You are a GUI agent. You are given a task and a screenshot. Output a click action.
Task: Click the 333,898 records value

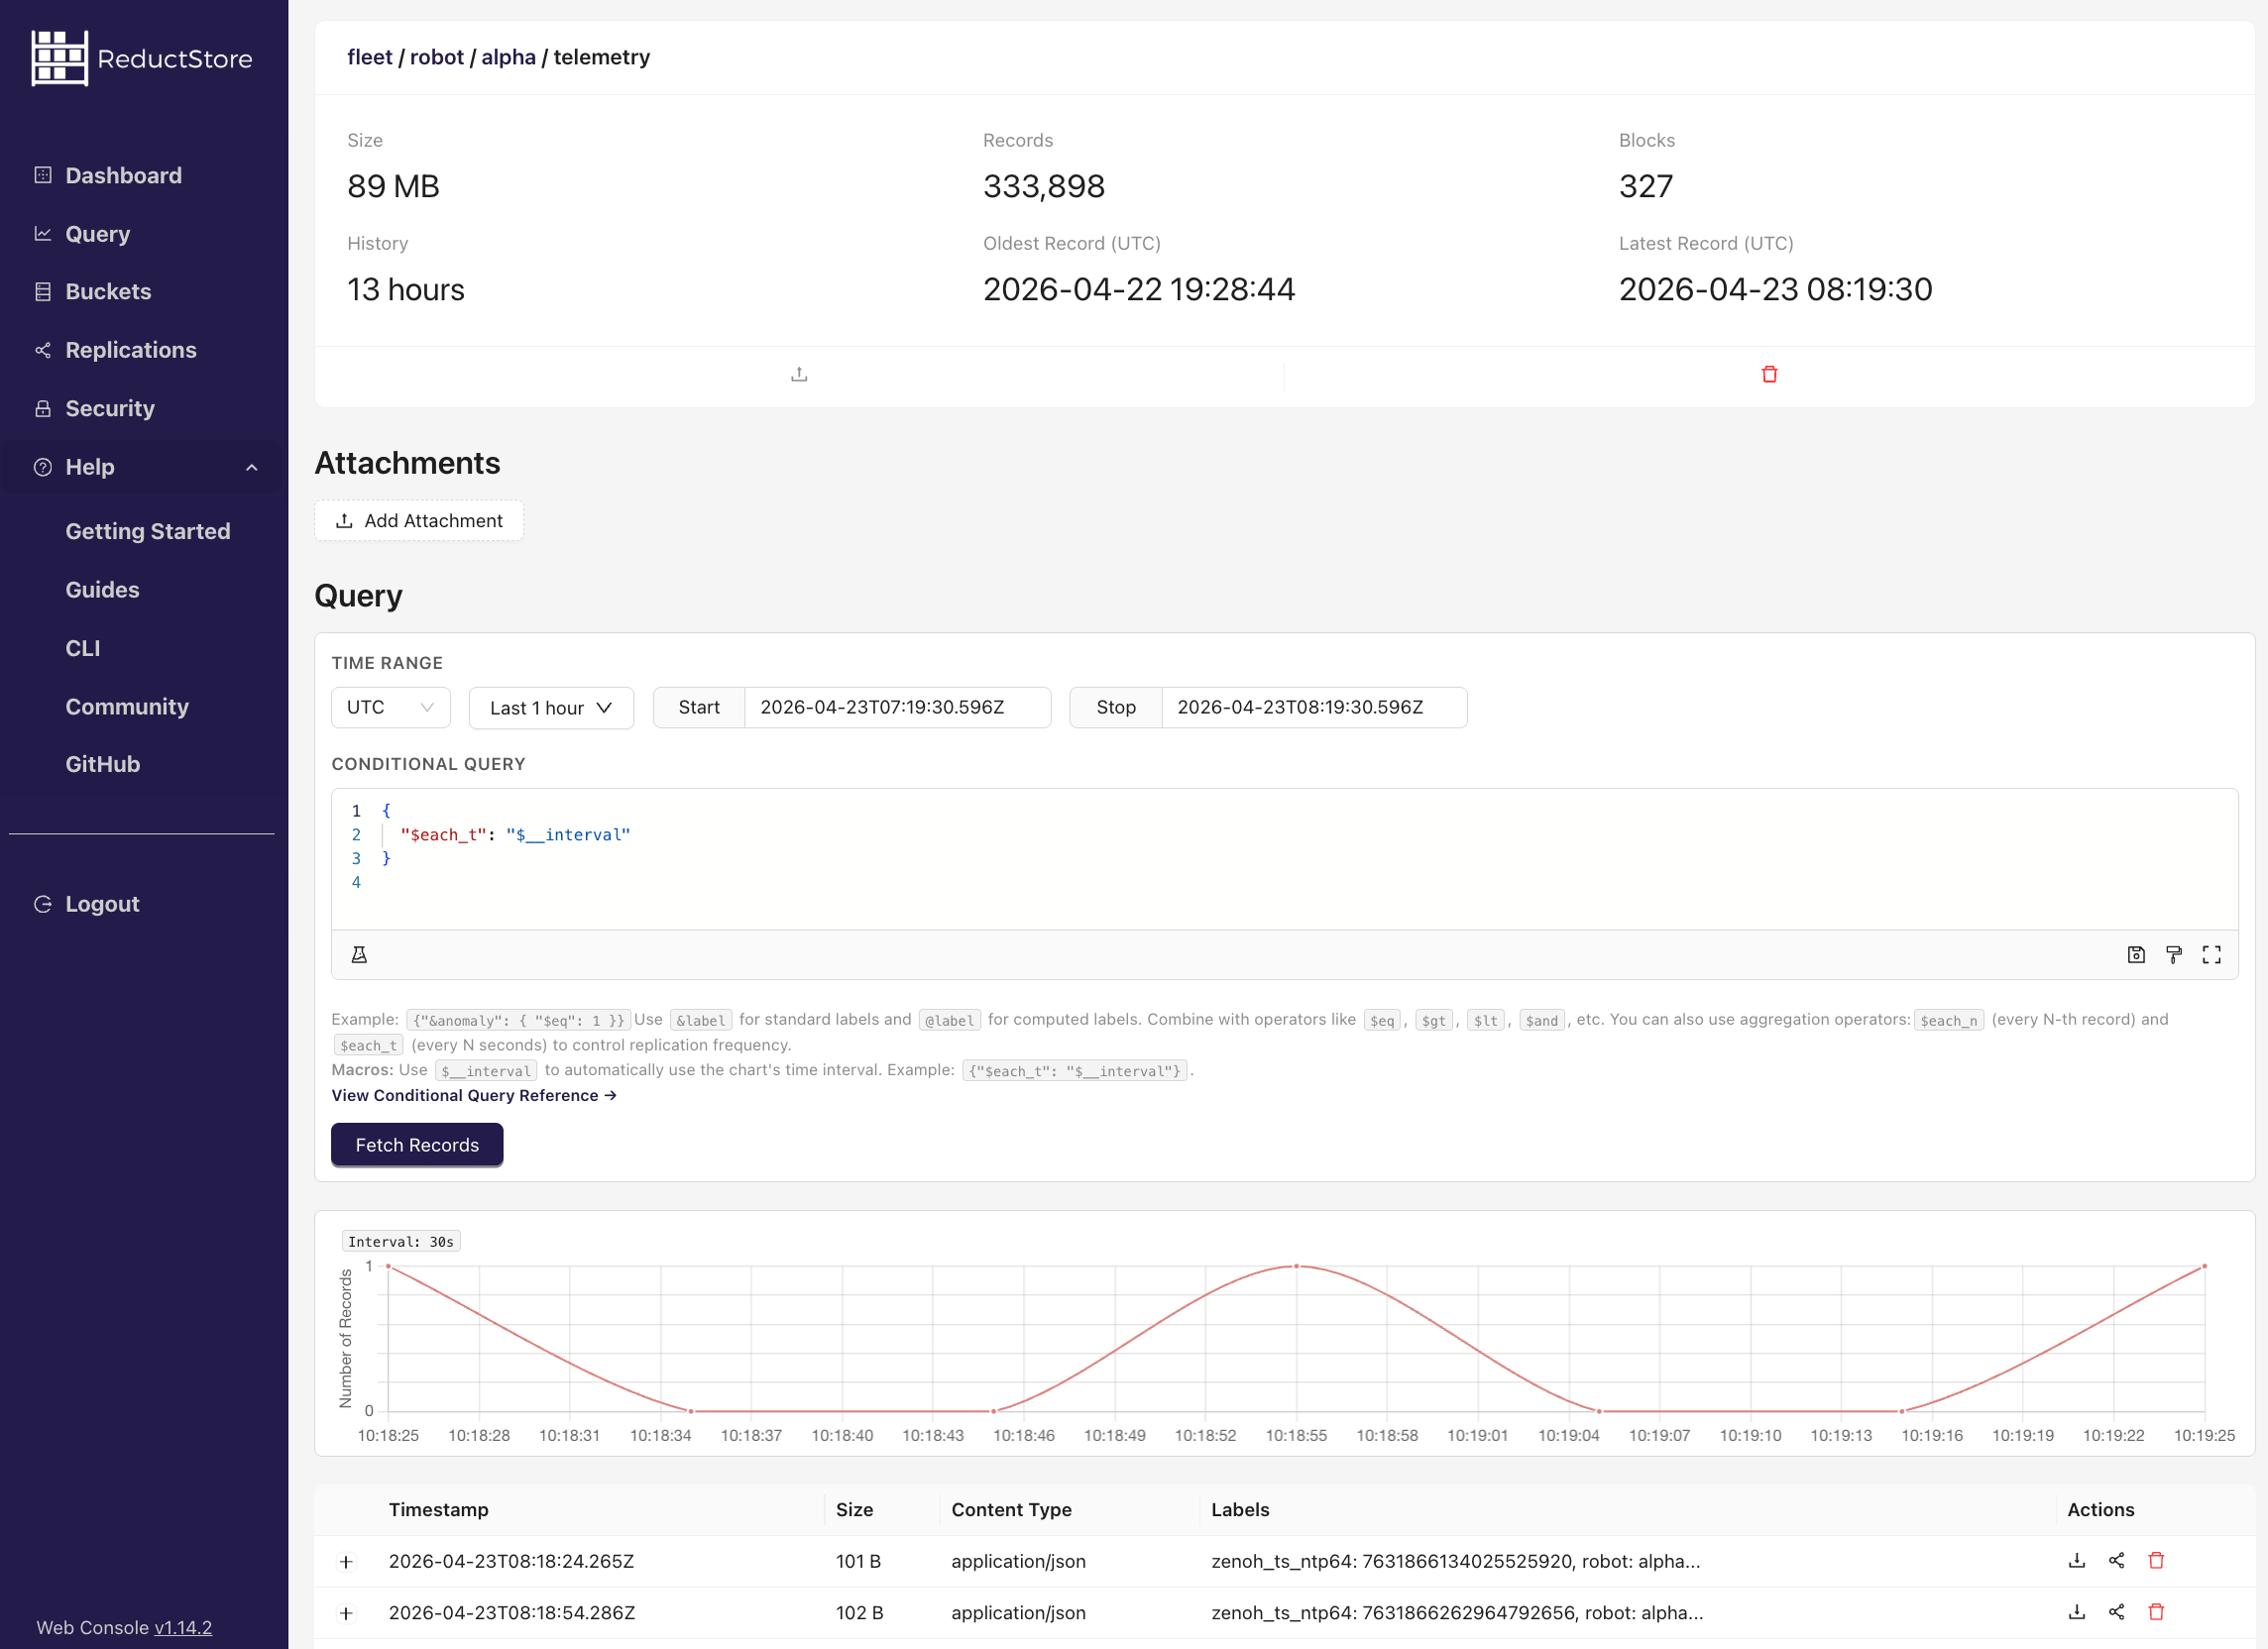1044,187
